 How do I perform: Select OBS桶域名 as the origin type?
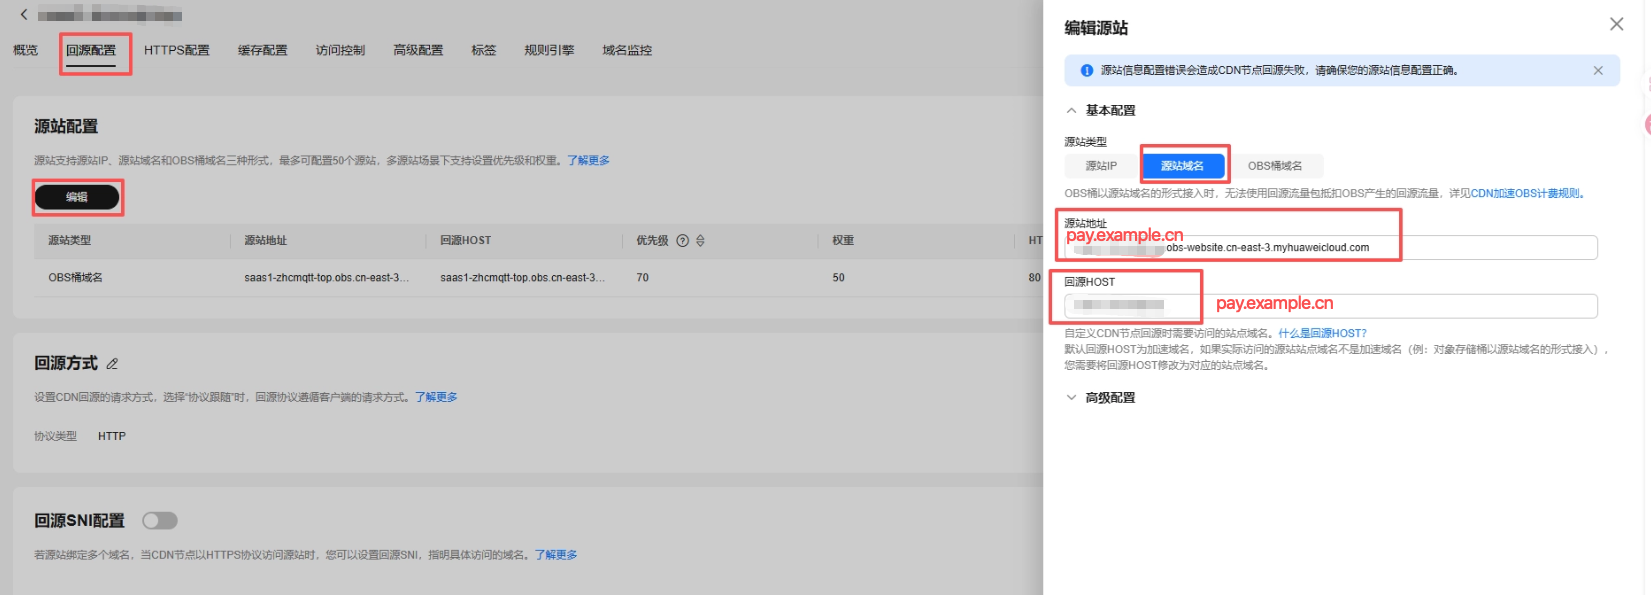tap(1275, 166)
